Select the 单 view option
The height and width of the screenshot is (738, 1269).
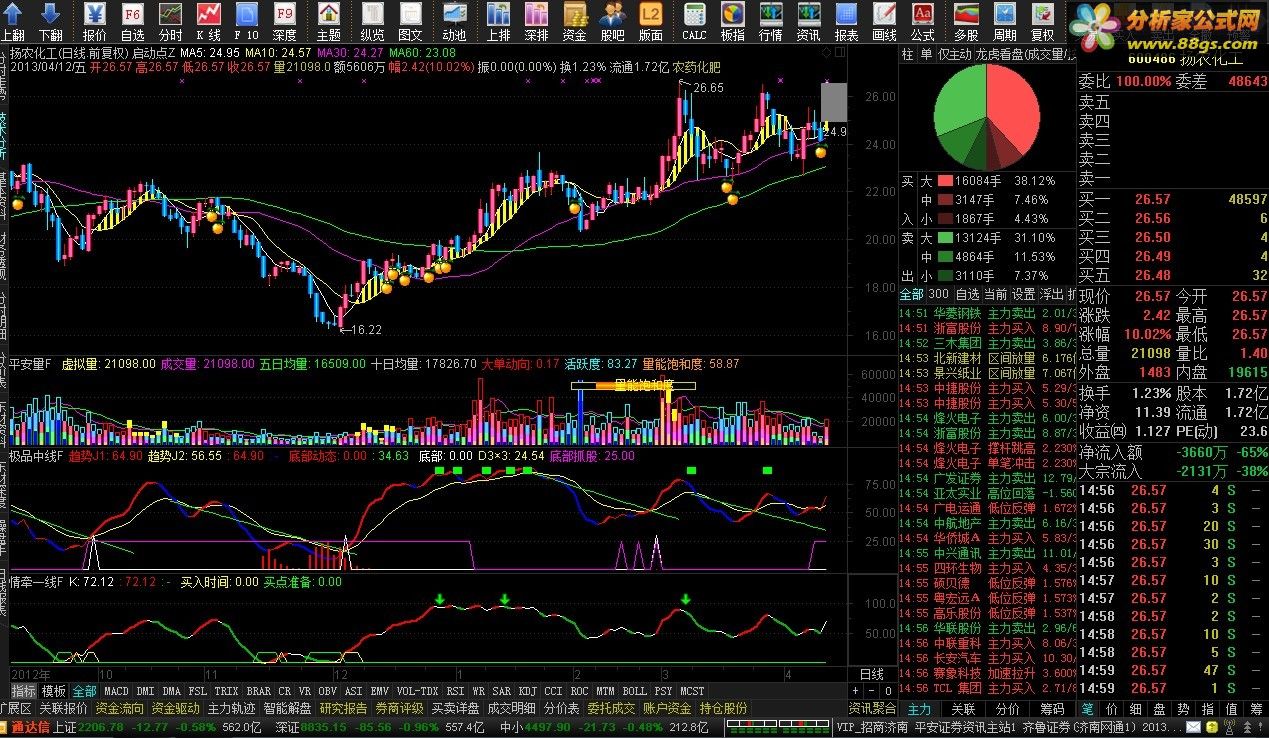(925, 54)
